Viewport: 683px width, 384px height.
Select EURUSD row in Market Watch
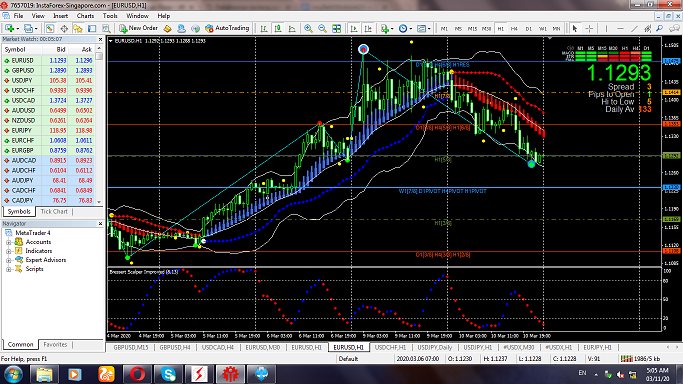48,61
